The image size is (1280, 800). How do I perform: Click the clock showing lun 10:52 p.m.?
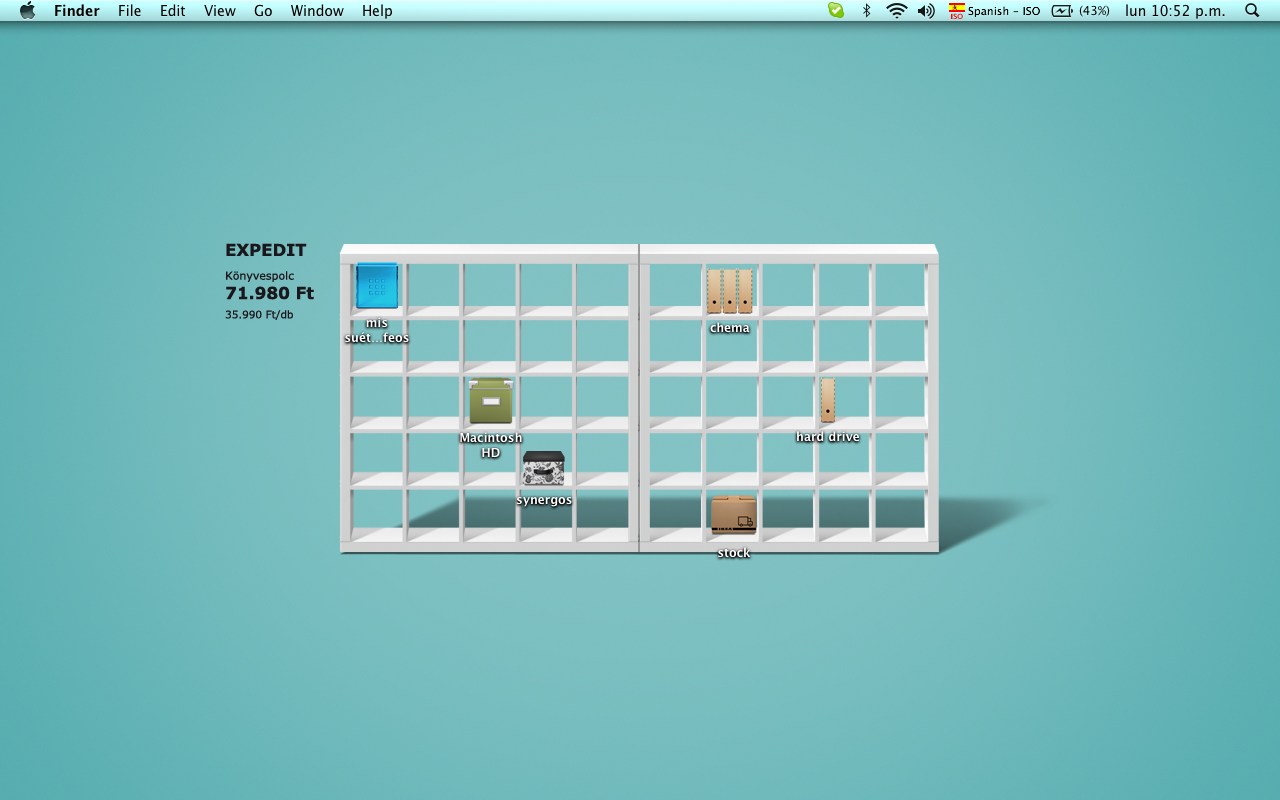click(1175, 11)
